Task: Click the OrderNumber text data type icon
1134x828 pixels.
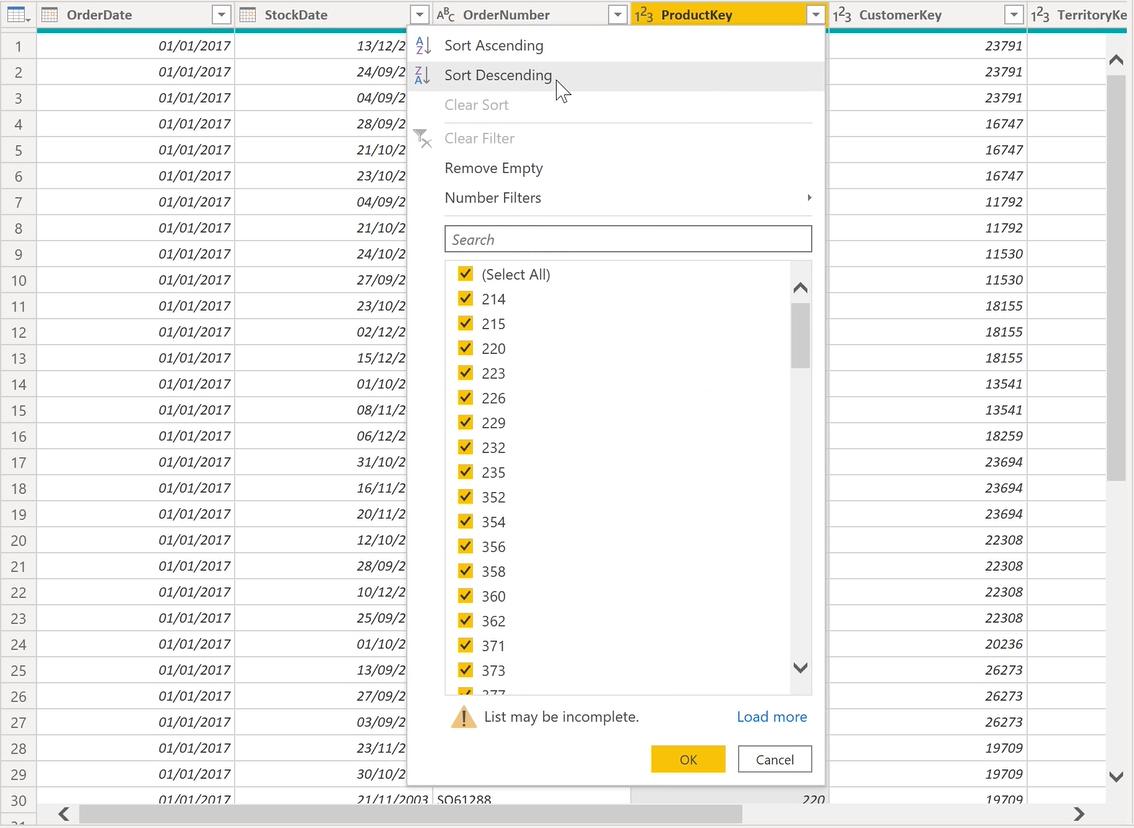Action: pyautogui.click(x=446, y=15)
